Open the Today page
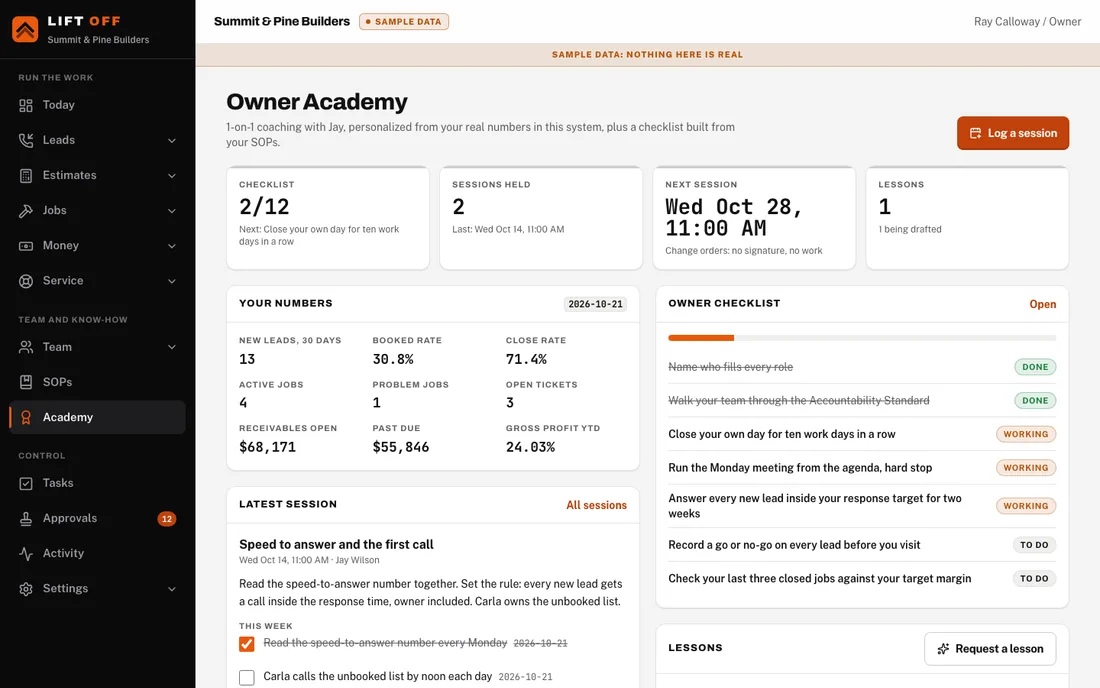The height and width of the screenshot is (688, 1100). [98, 105]
